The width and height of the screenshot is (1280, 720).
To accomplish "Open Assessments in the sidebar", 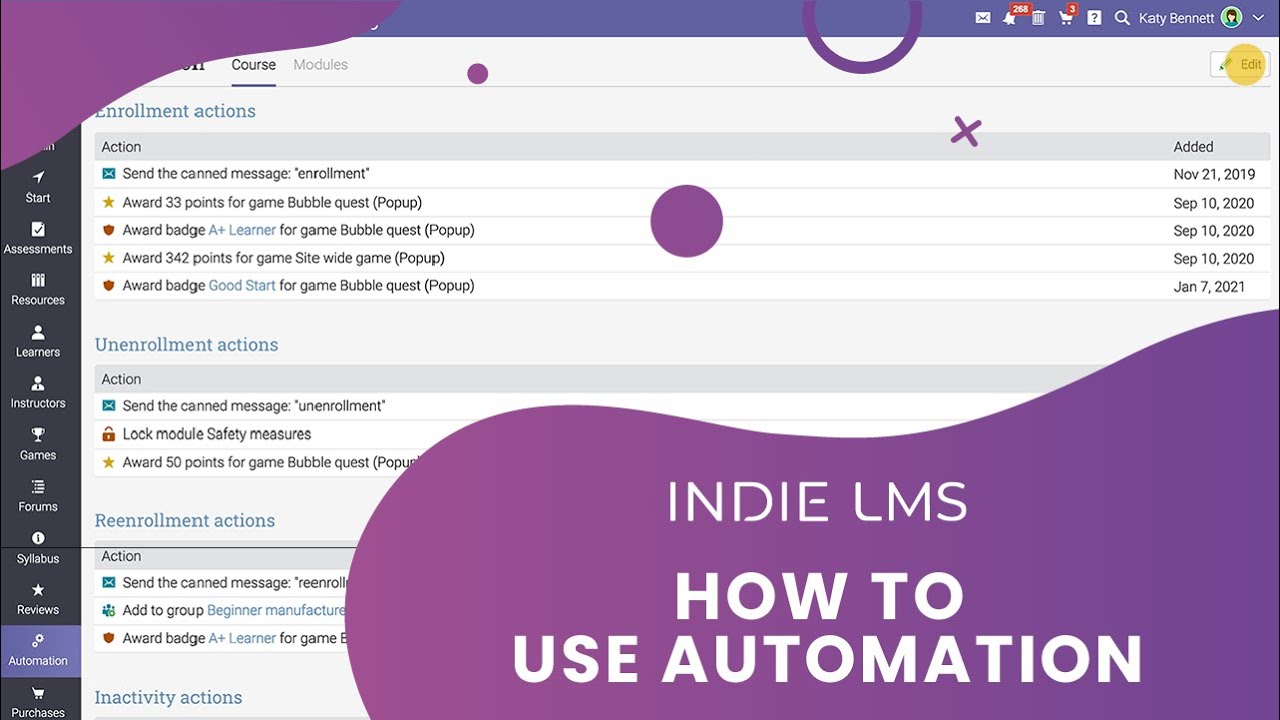I will point(38,238).
